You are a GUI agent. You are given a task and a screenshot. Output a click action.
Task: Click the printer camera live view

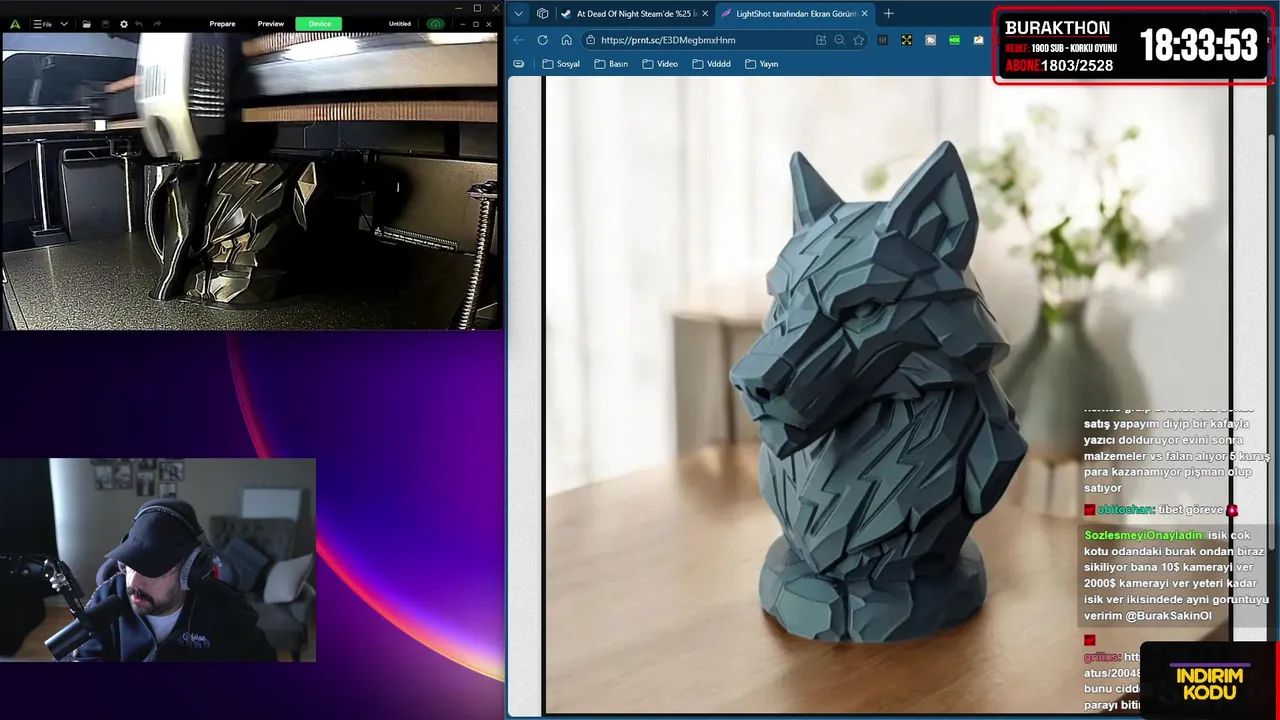[250, 181]
